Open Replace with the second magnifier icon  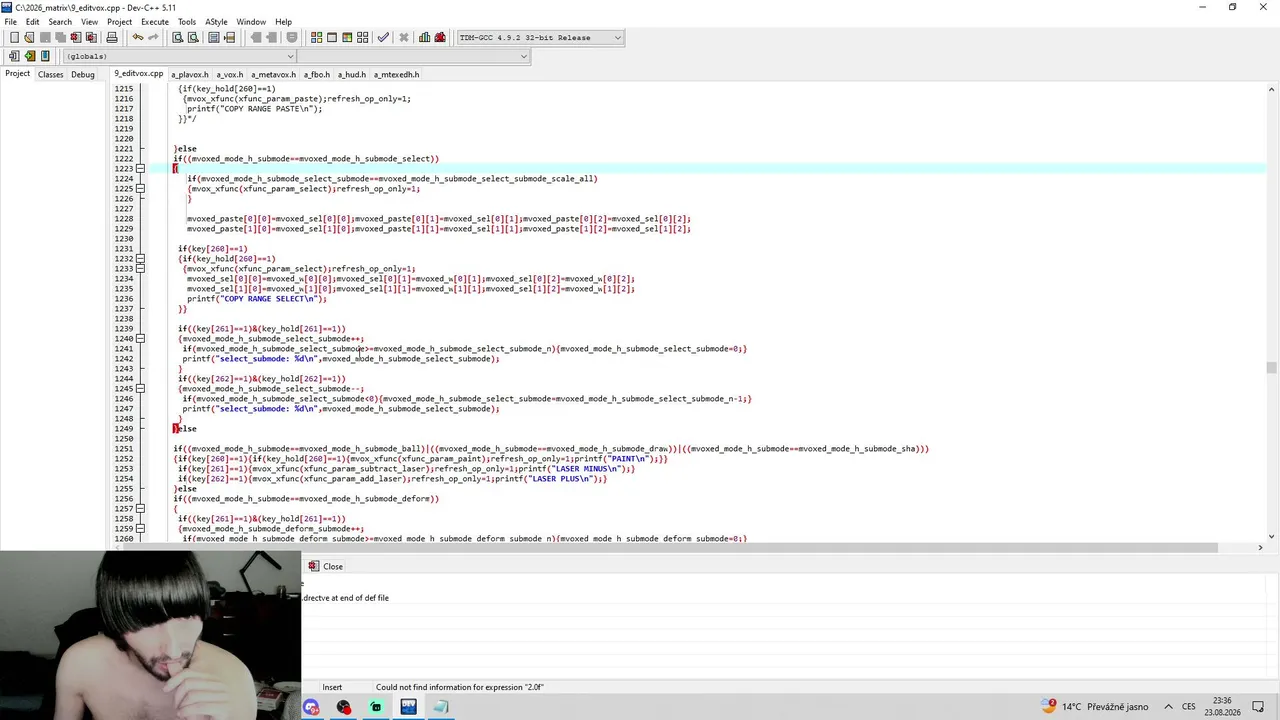193,38
